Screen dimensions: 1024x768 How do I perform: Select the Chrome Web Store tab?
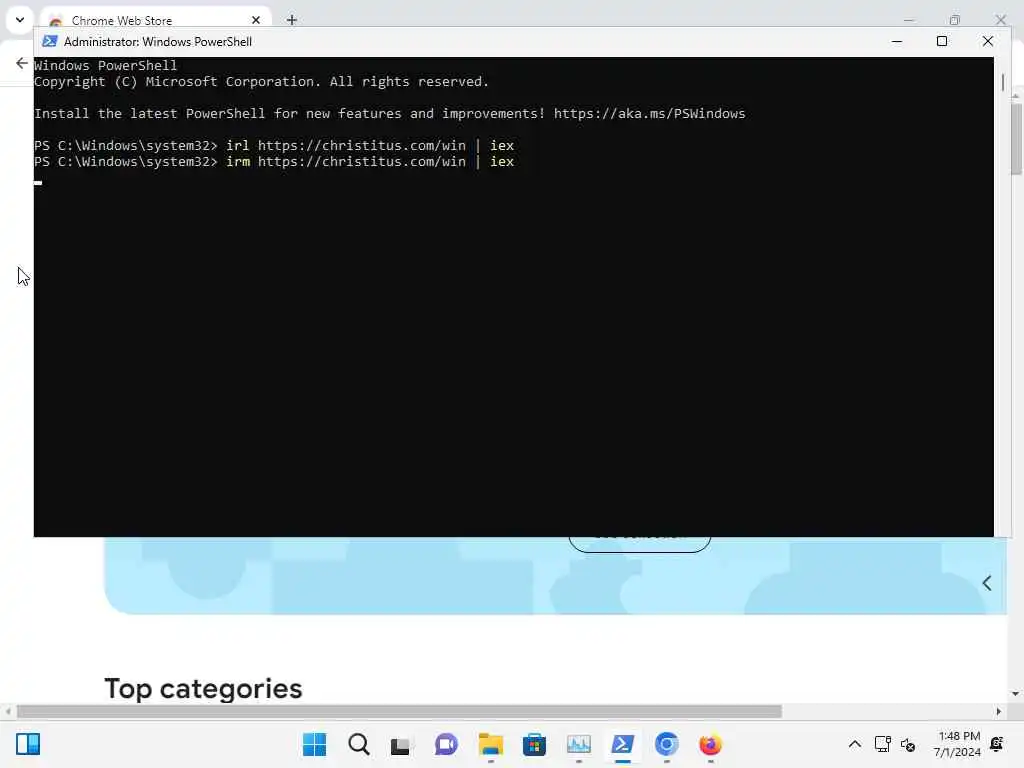(155, 20)
